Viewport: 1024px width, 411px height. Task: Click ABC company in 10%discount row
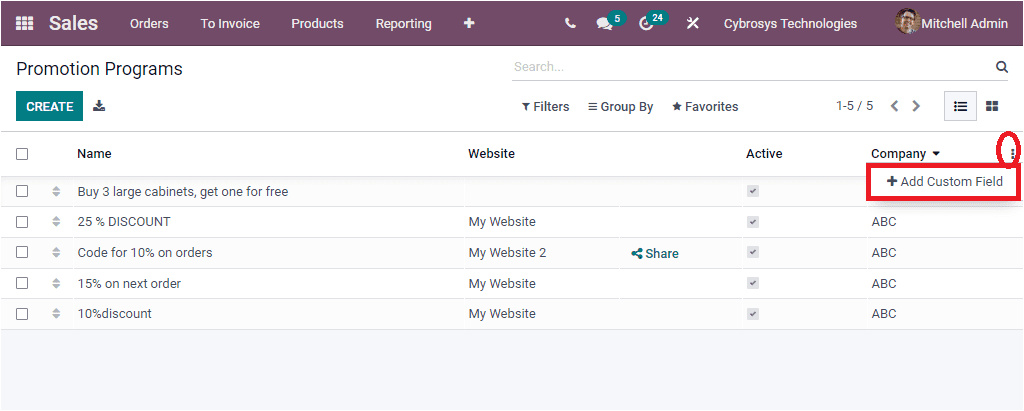[884, 314]
